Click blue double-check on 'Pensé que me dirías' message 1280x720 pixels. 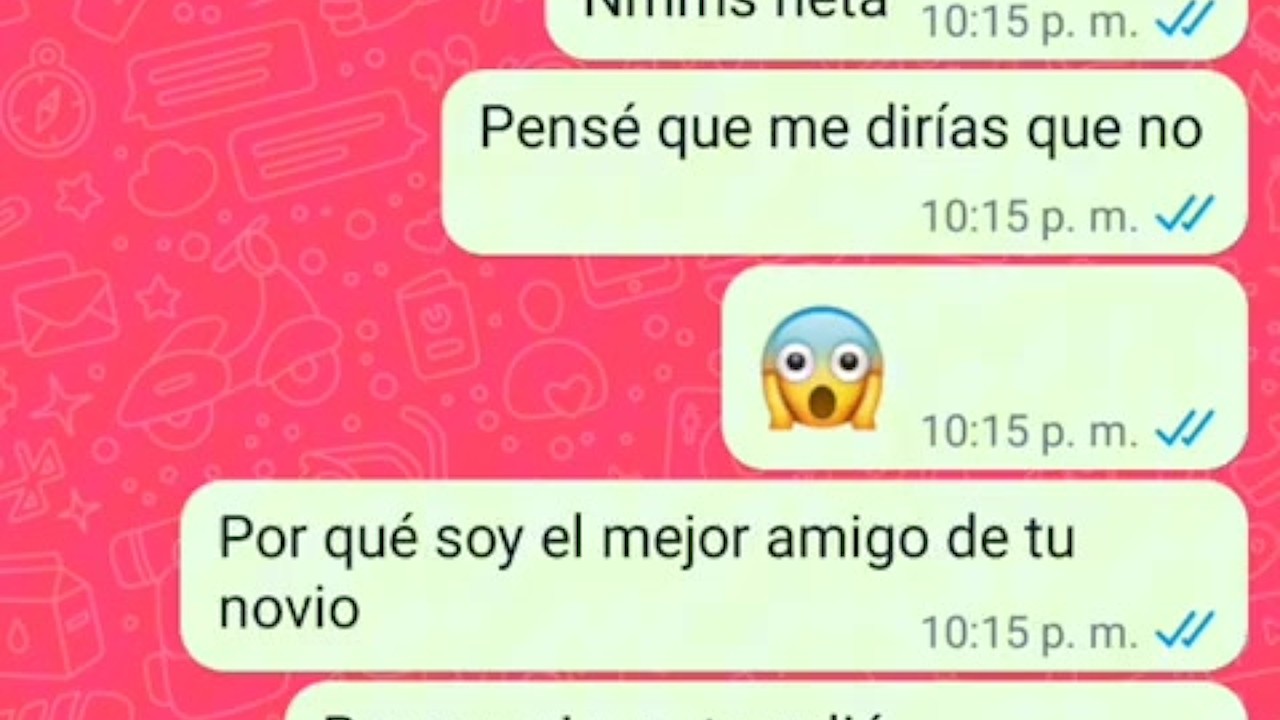[1185, 214]
